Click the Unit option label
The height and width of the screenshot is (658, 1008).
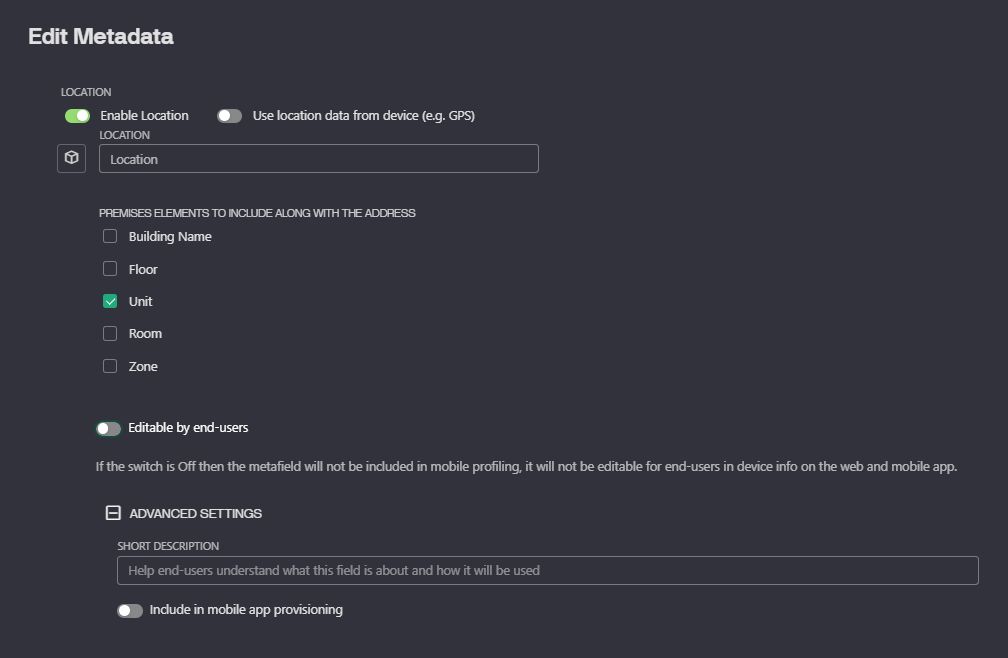tap(140, 301)
